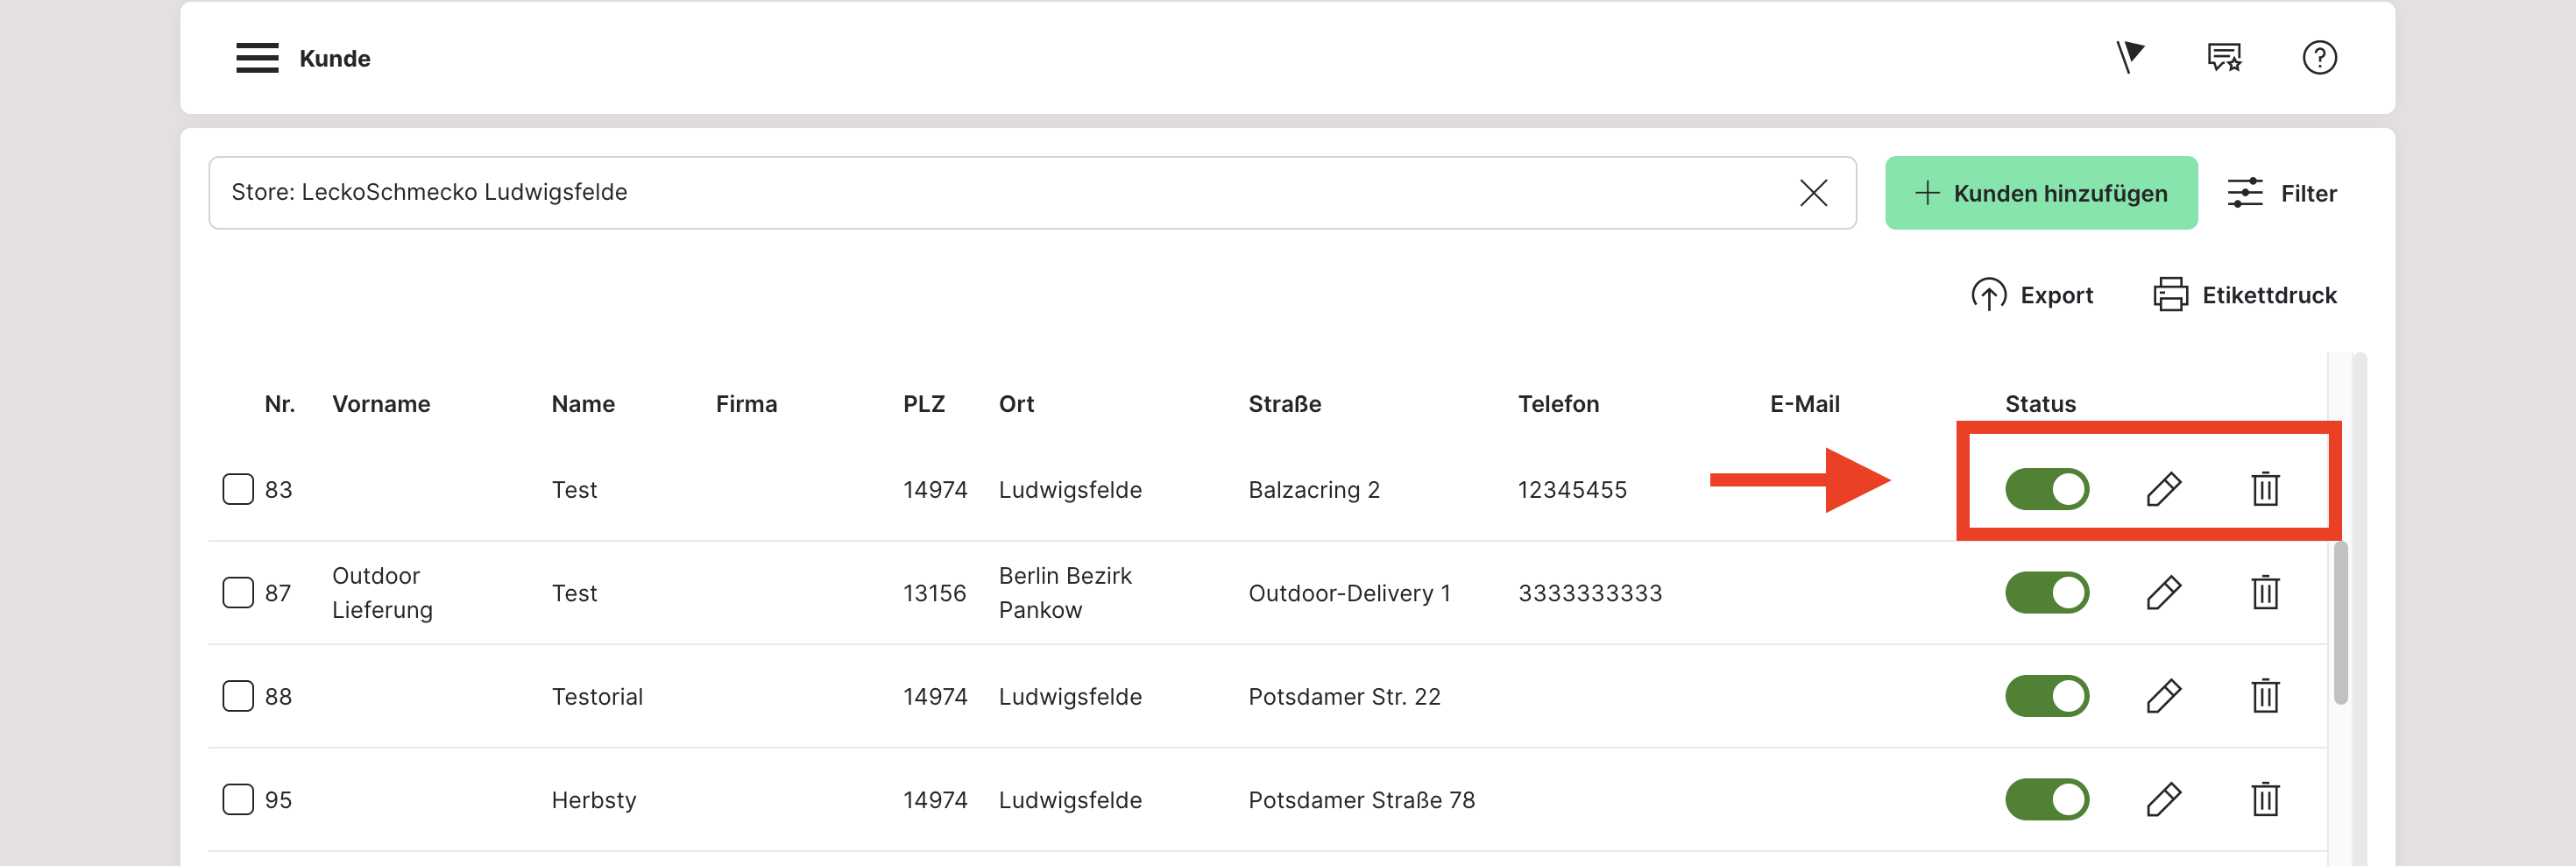2576x866 pixels.
Task: Click the flag icon in header
Action: (2129, 57)
